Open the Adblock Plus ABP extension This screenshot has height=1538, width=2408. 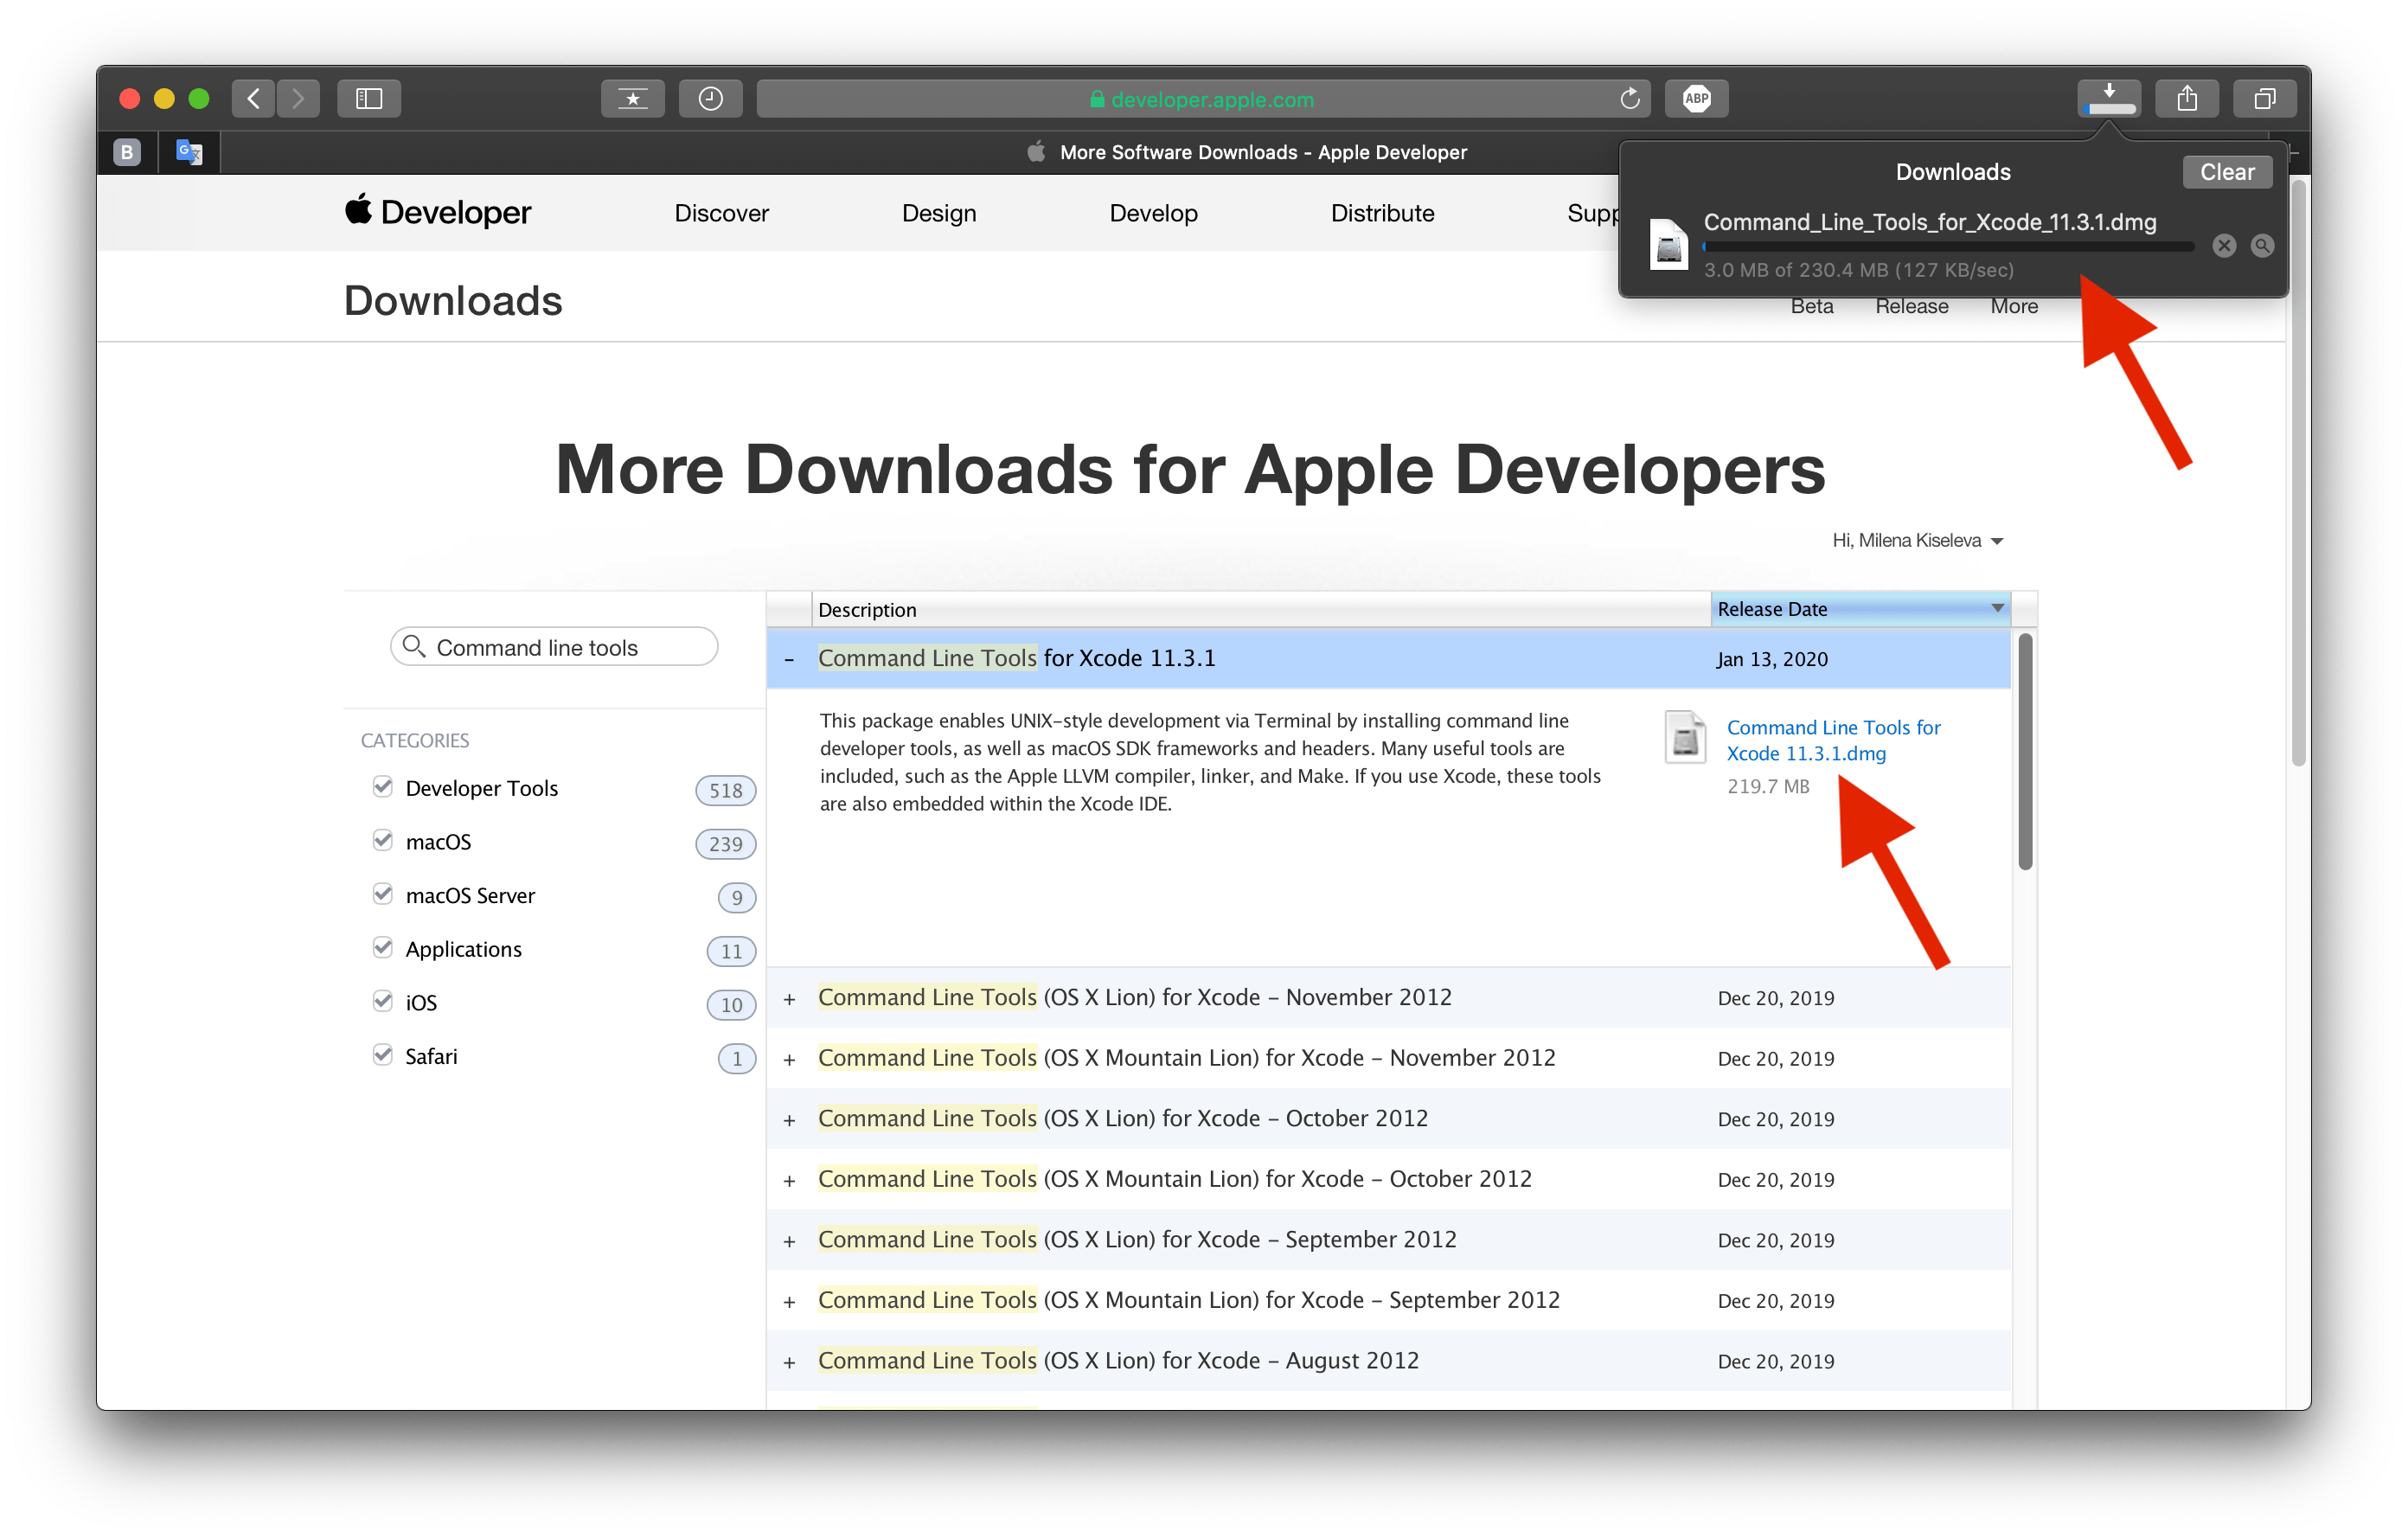(1697, 98)
